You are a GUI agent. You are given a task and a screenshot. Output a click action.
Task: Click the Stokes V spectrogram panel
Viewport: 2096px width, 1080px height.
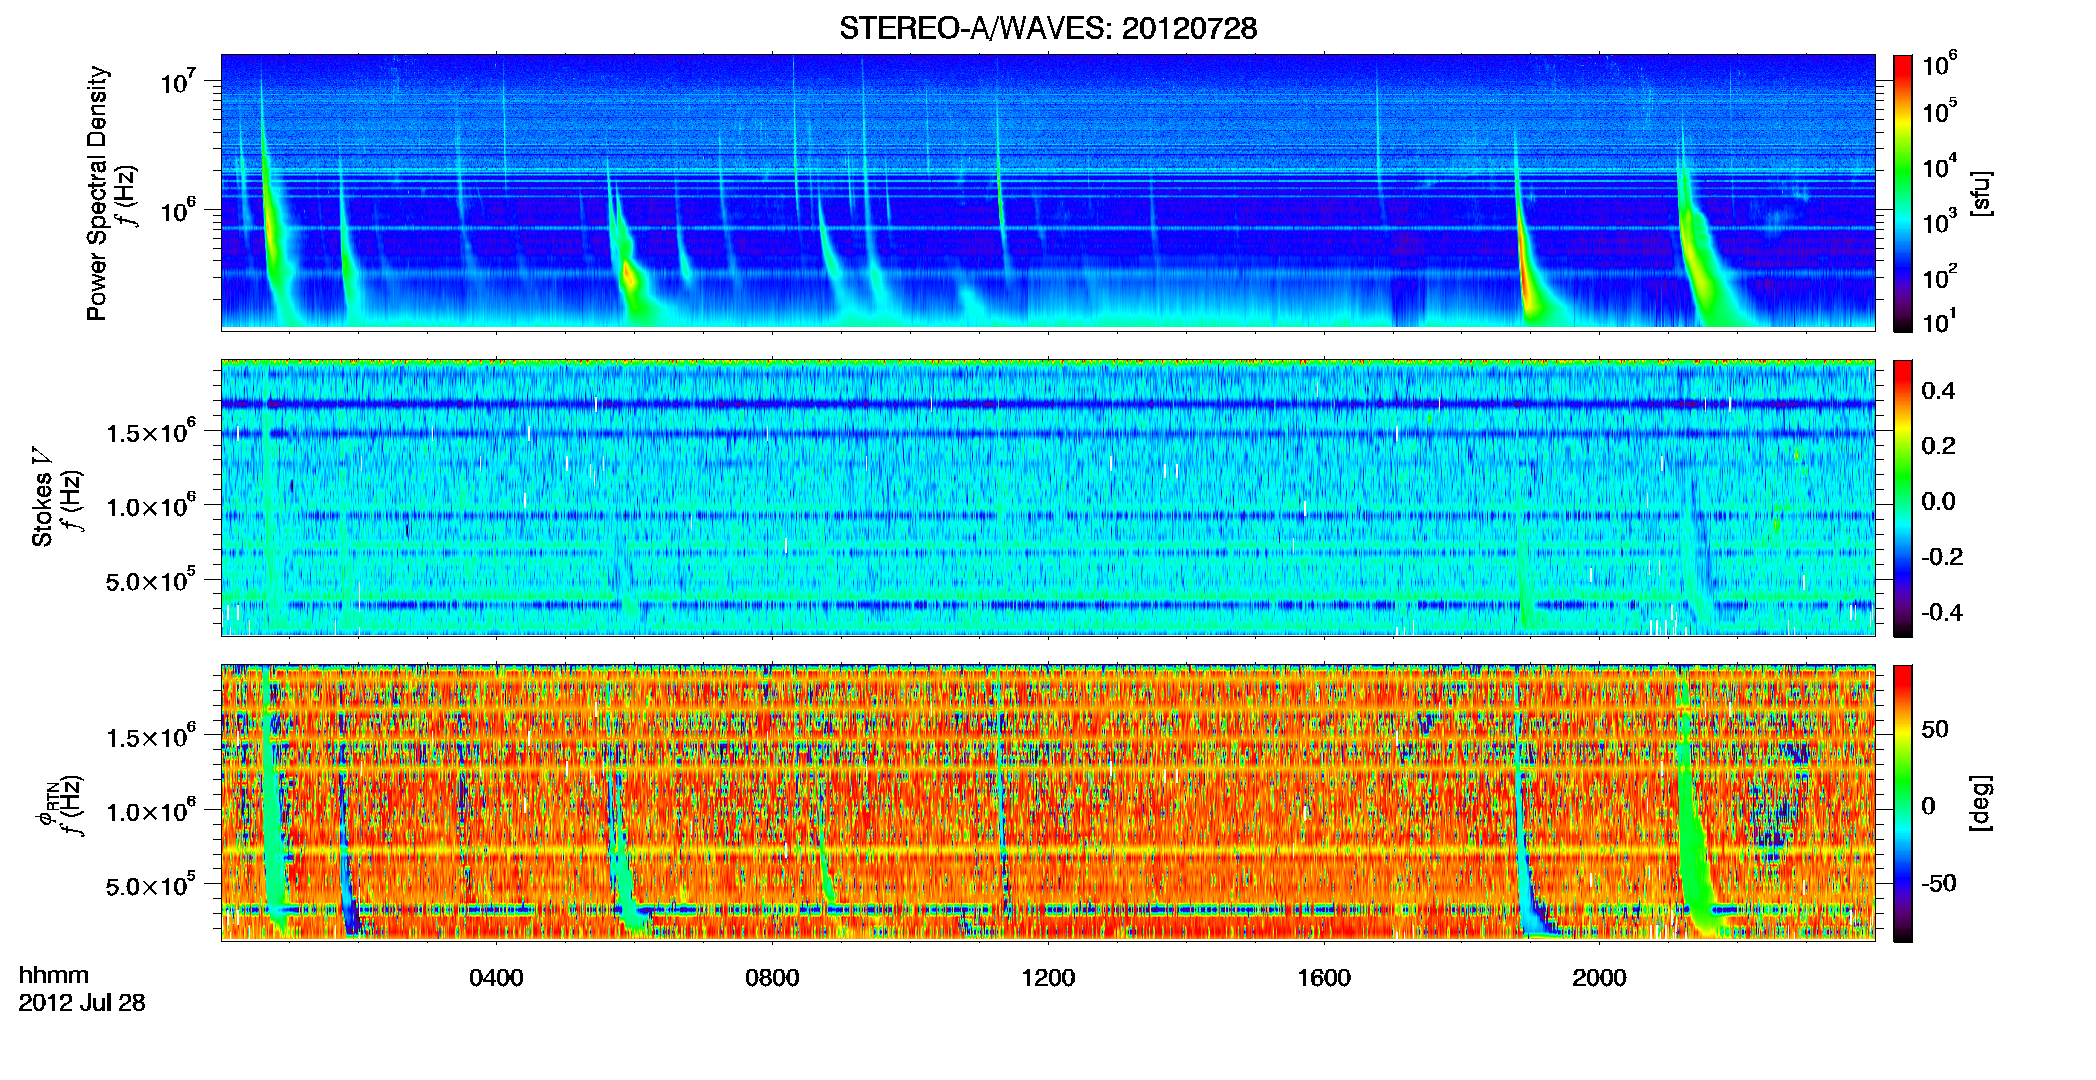[x=1048, y=498]
